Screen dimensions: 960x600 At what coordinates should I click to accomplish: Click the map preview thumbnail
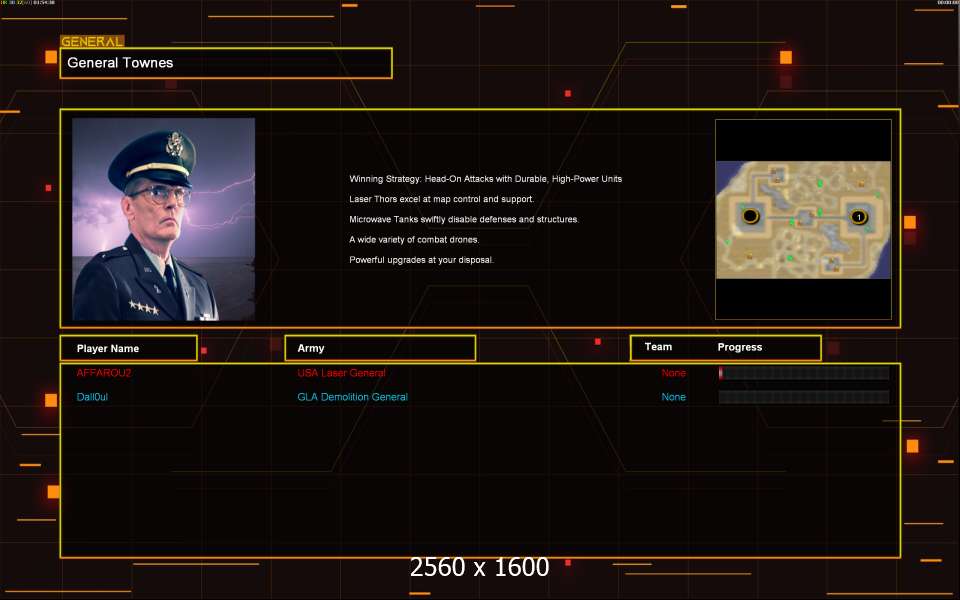click(803, 219)
